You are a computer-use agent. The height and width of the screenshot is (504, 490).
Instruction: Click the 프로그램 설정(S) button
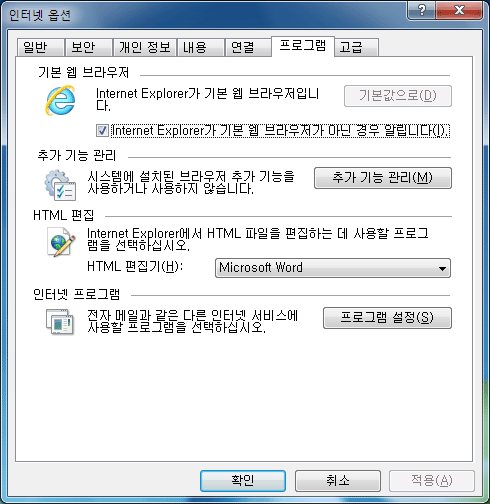point(387,318)
